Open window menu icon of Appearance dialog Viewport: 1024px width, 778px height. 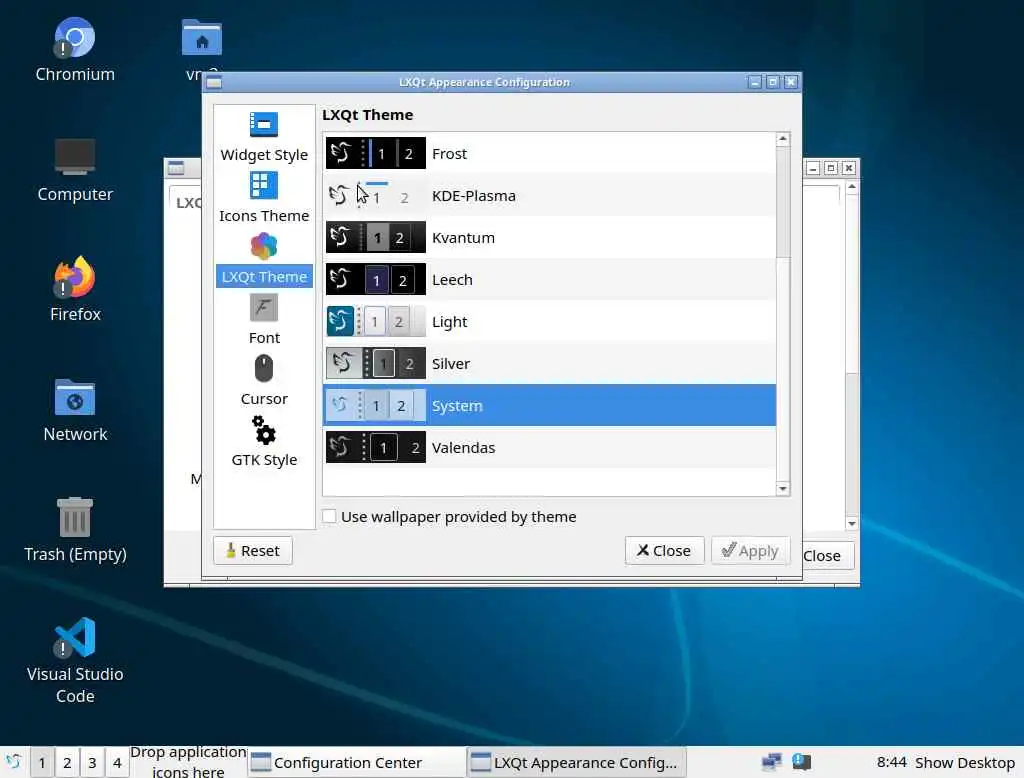point(214,82)
